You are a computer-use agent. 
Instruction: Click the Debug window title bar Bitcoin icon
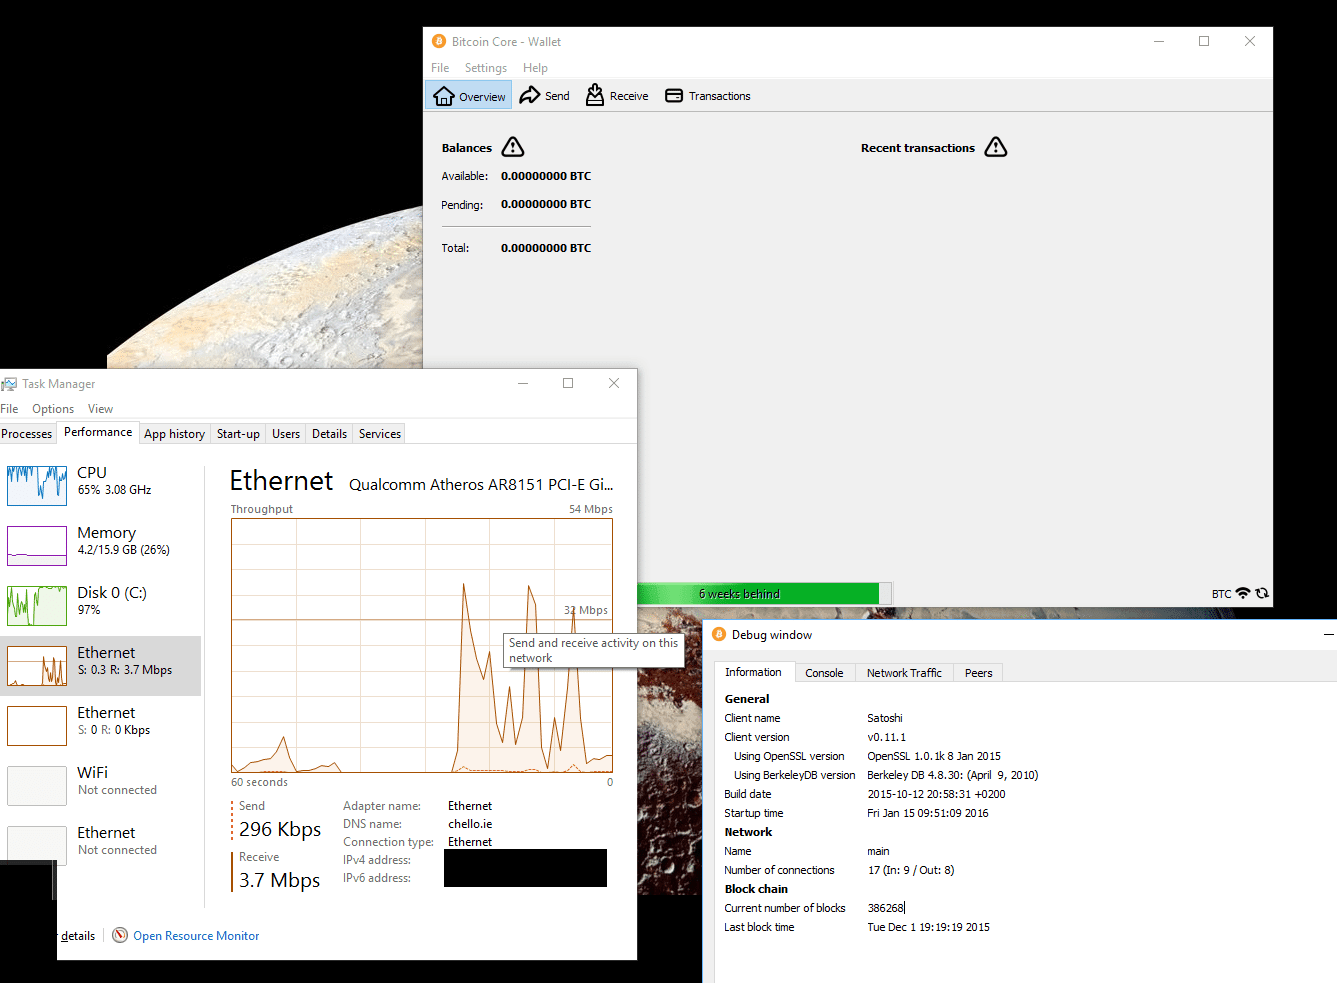click(719, 634)
